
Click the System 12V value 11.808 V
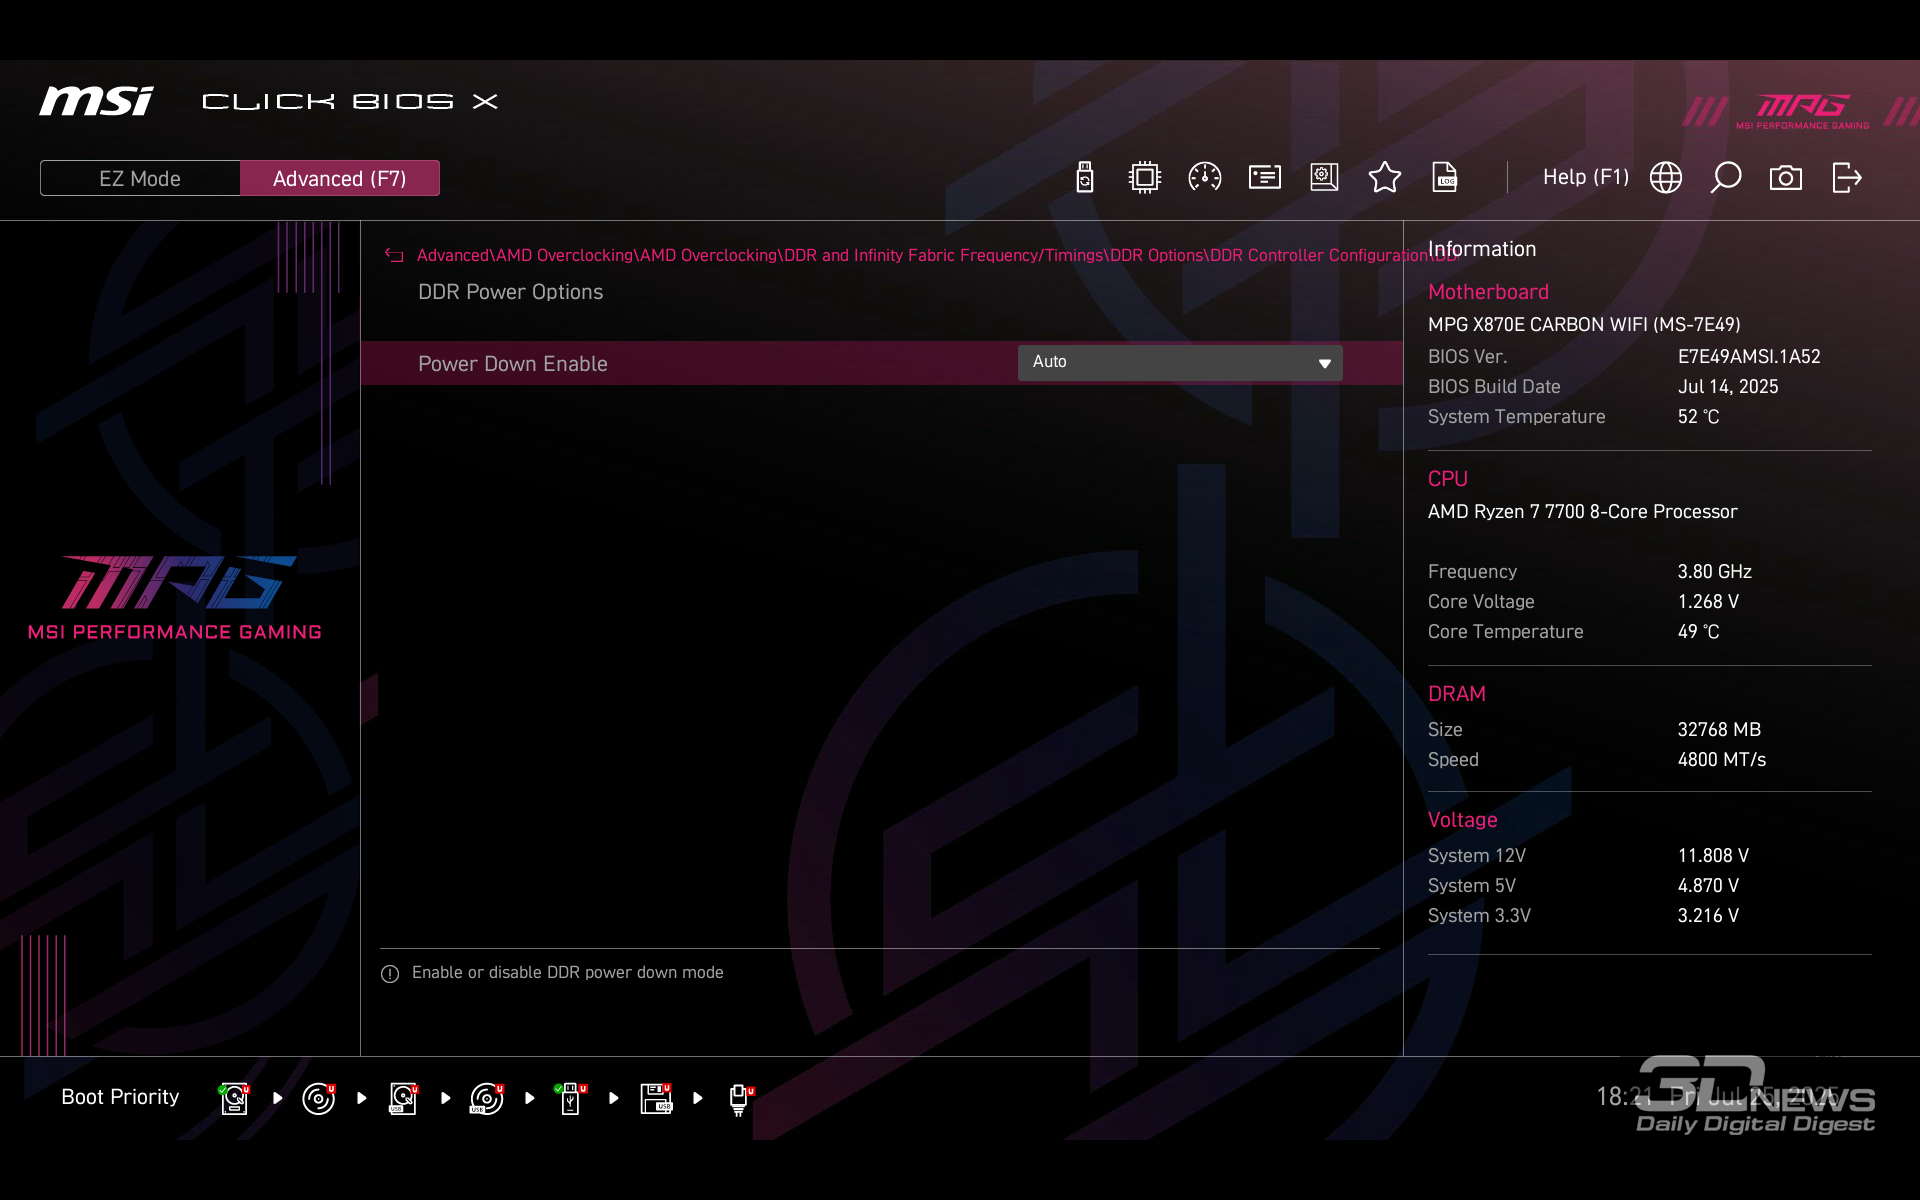1713,856
